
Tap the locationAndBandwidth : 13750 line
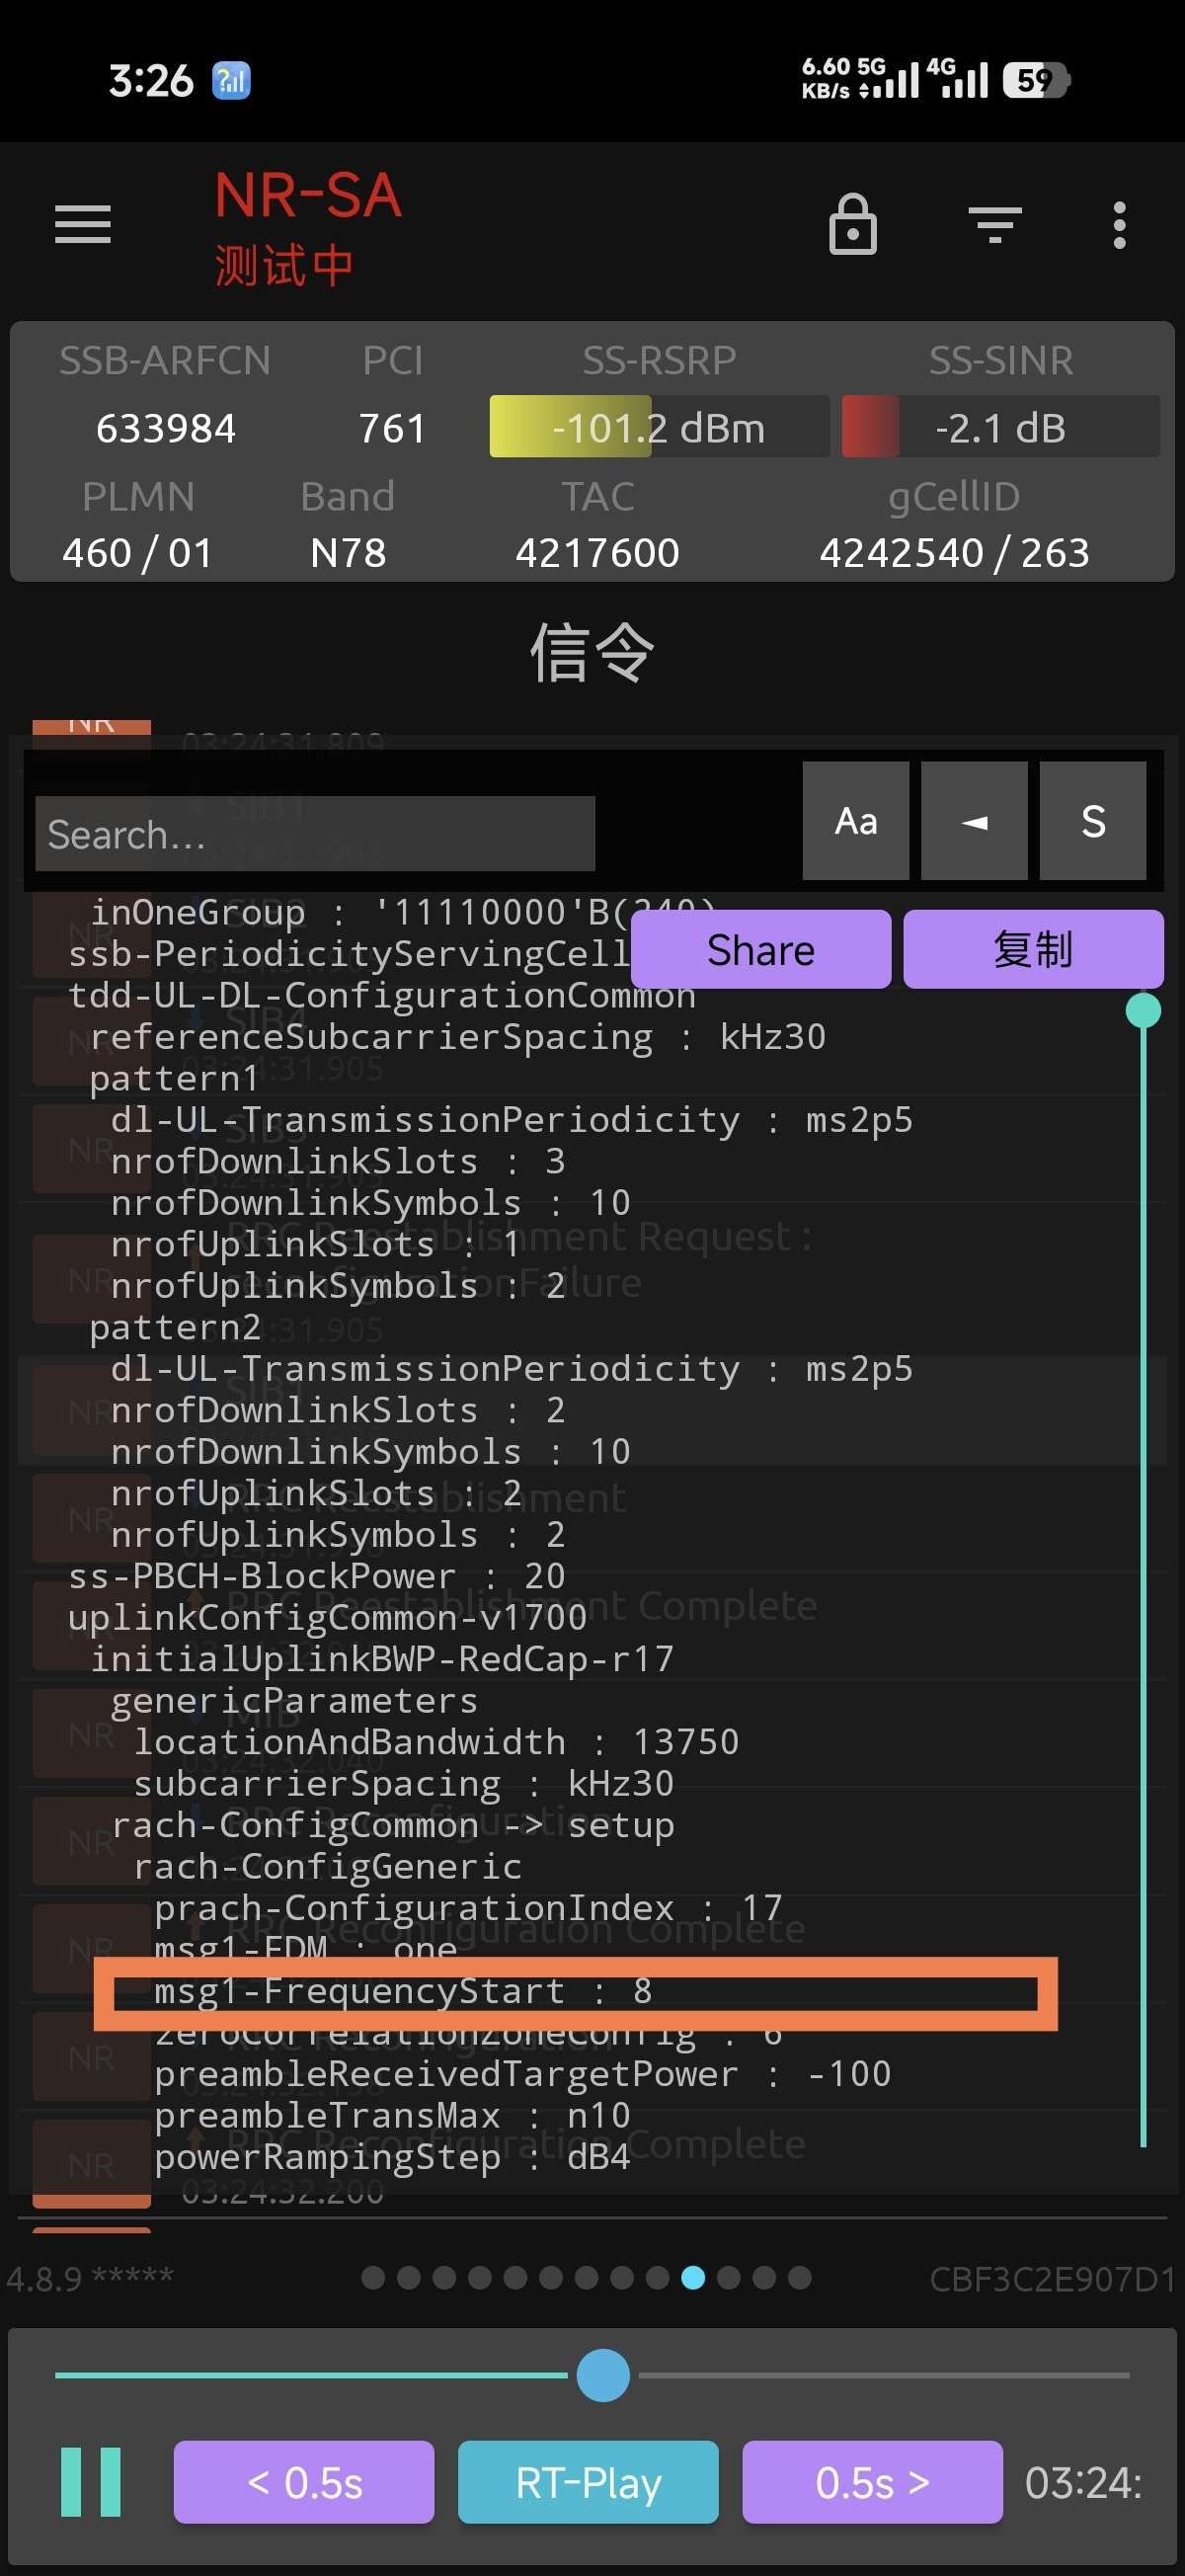pyautogui.click(x=436, y=1742)
